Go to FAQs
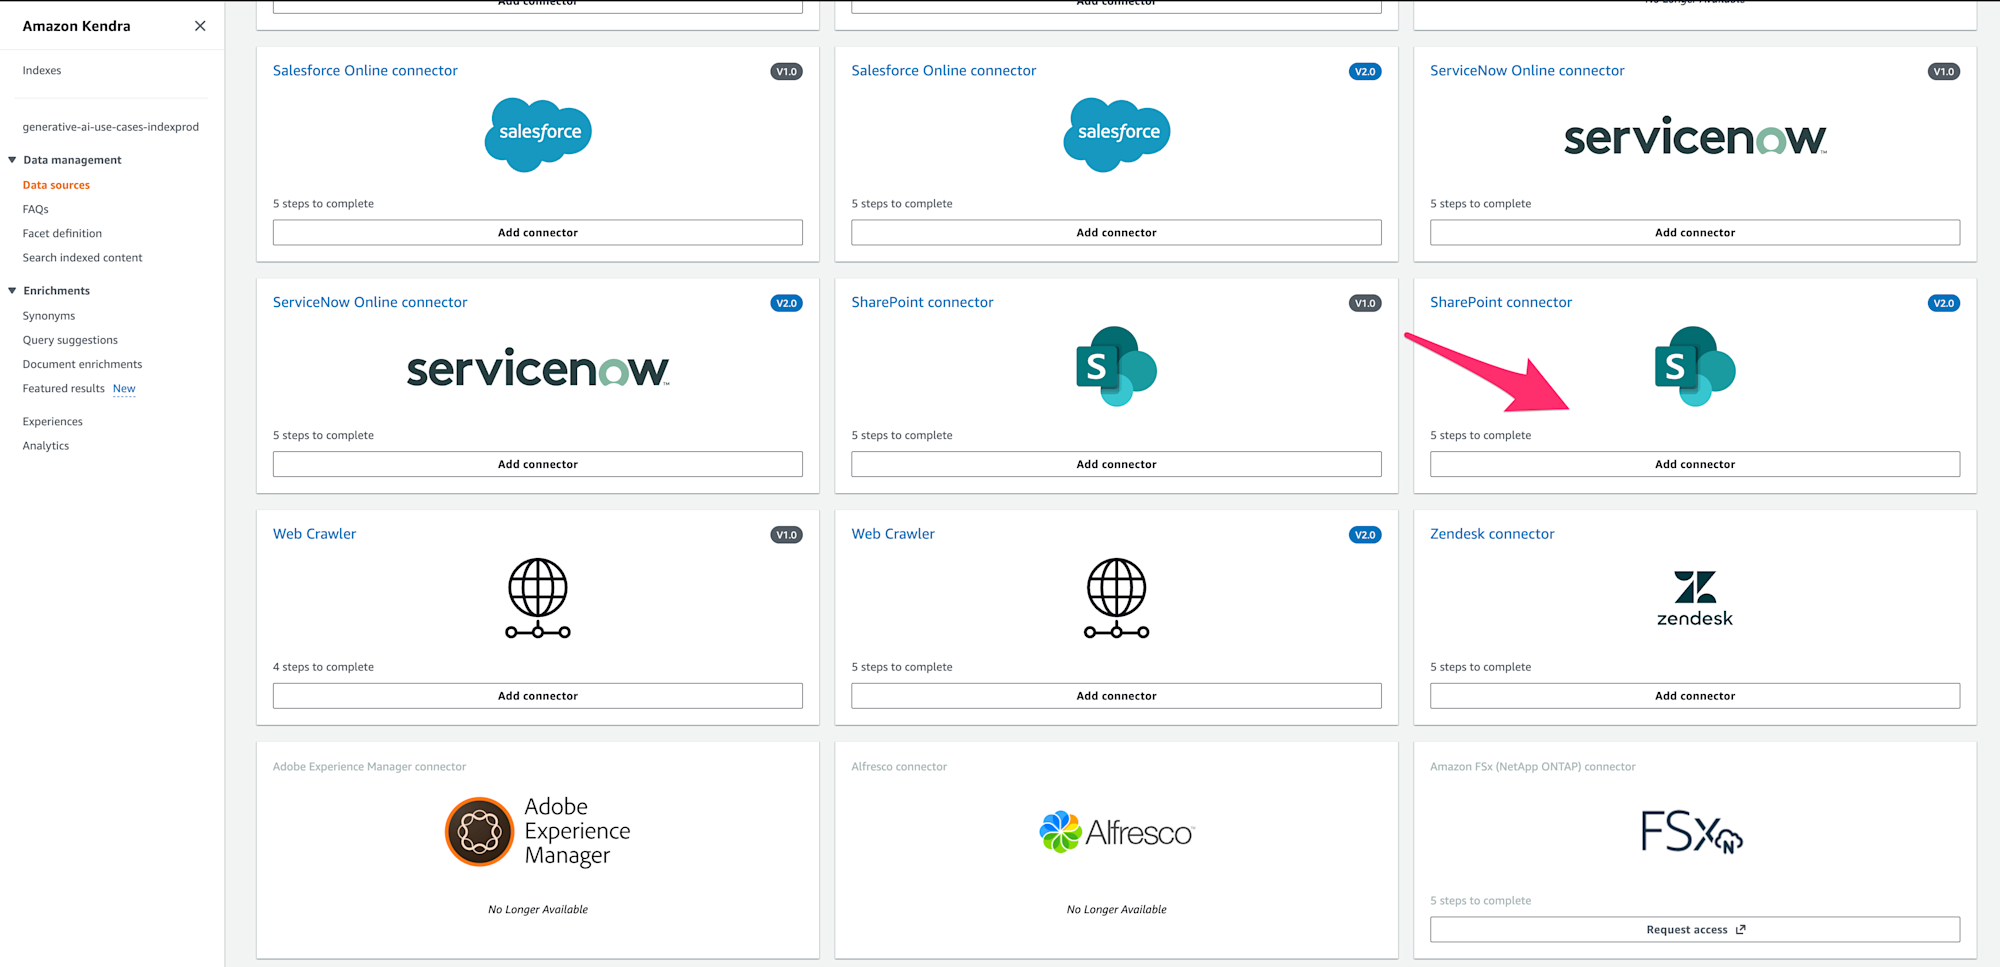Screen dimensions: 2000x967 pyautogui.click(x=36, y=209)
